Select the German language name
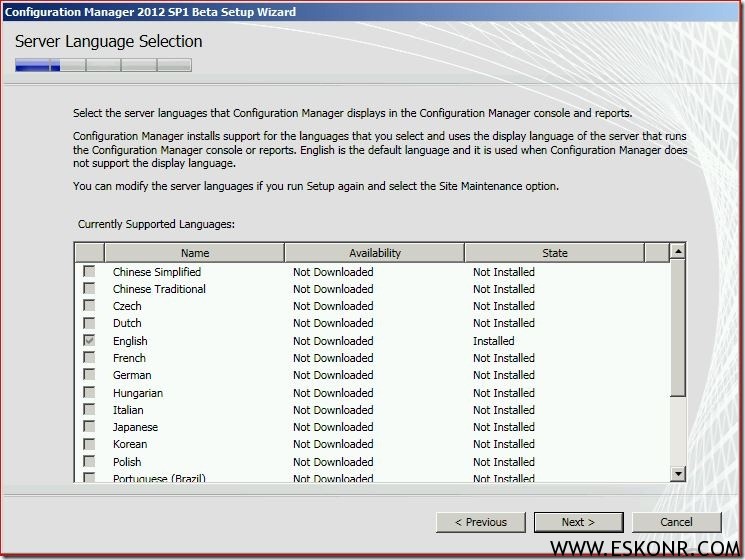The height and width of the screenshot is (560, 745). point(132,375)
